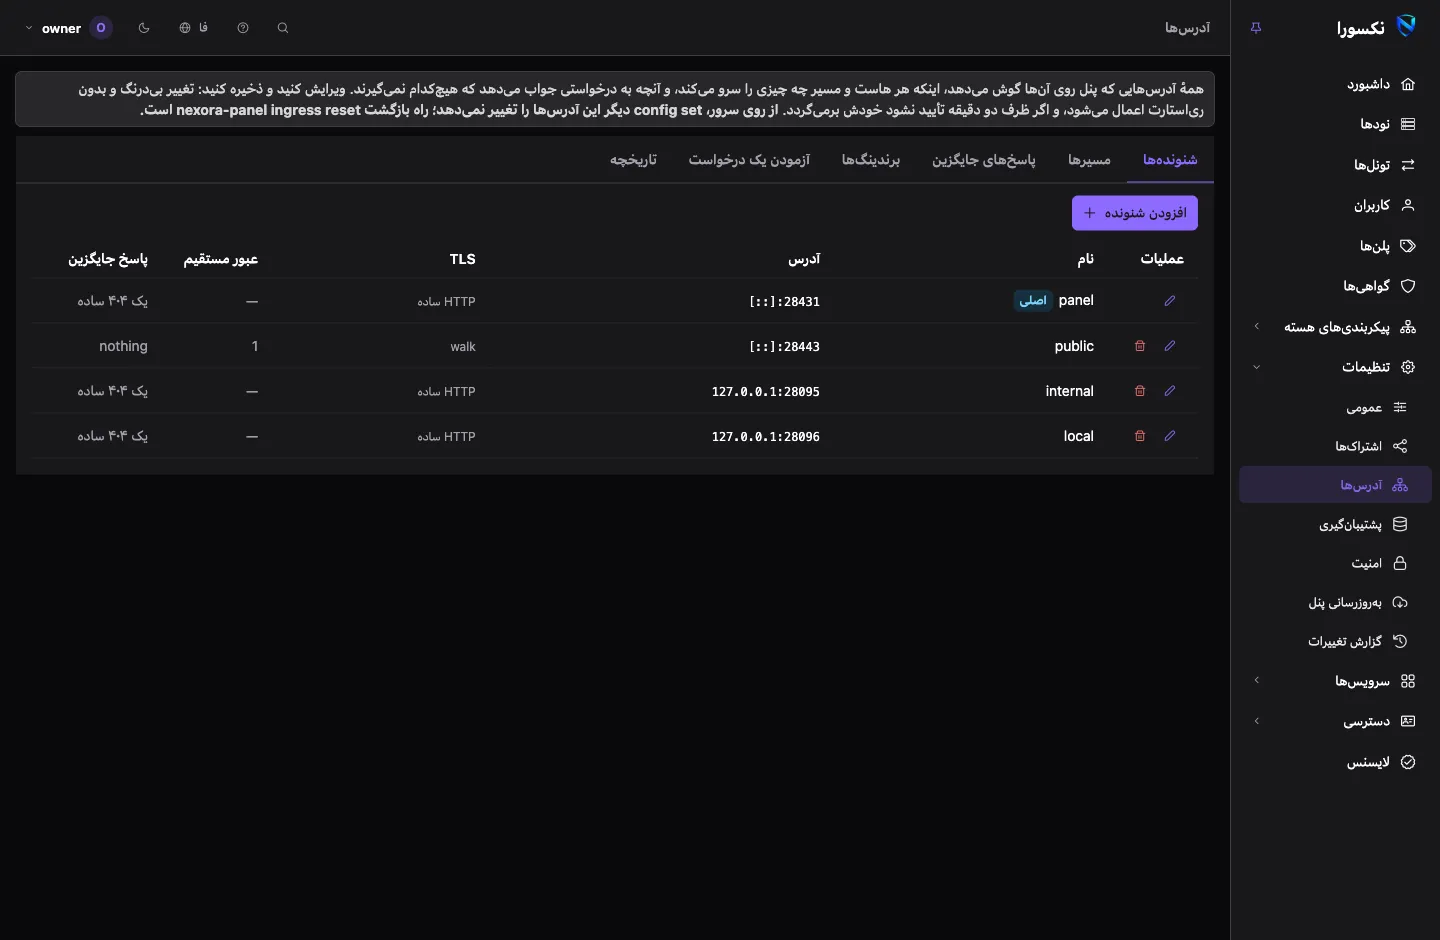1440x940 pixels.
Task: Switch to the برندینگ‌ها tab
Action: pyautogui.click(x=871, y=160)
